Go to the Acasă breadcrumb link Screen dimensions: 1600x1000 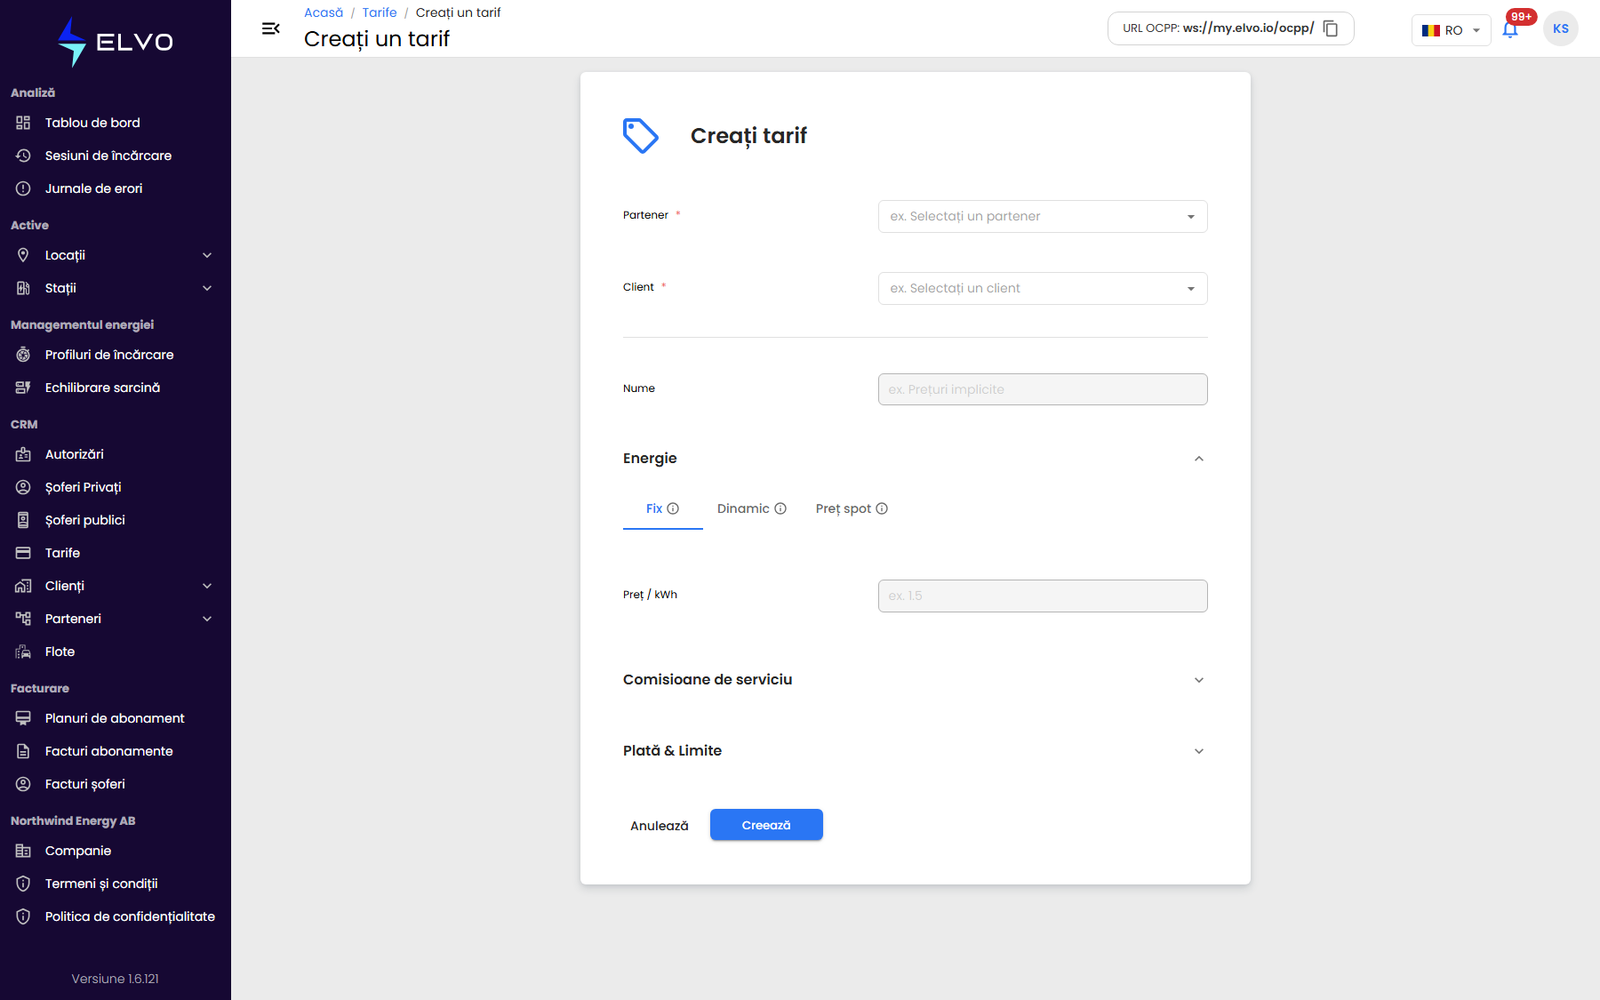323,13
